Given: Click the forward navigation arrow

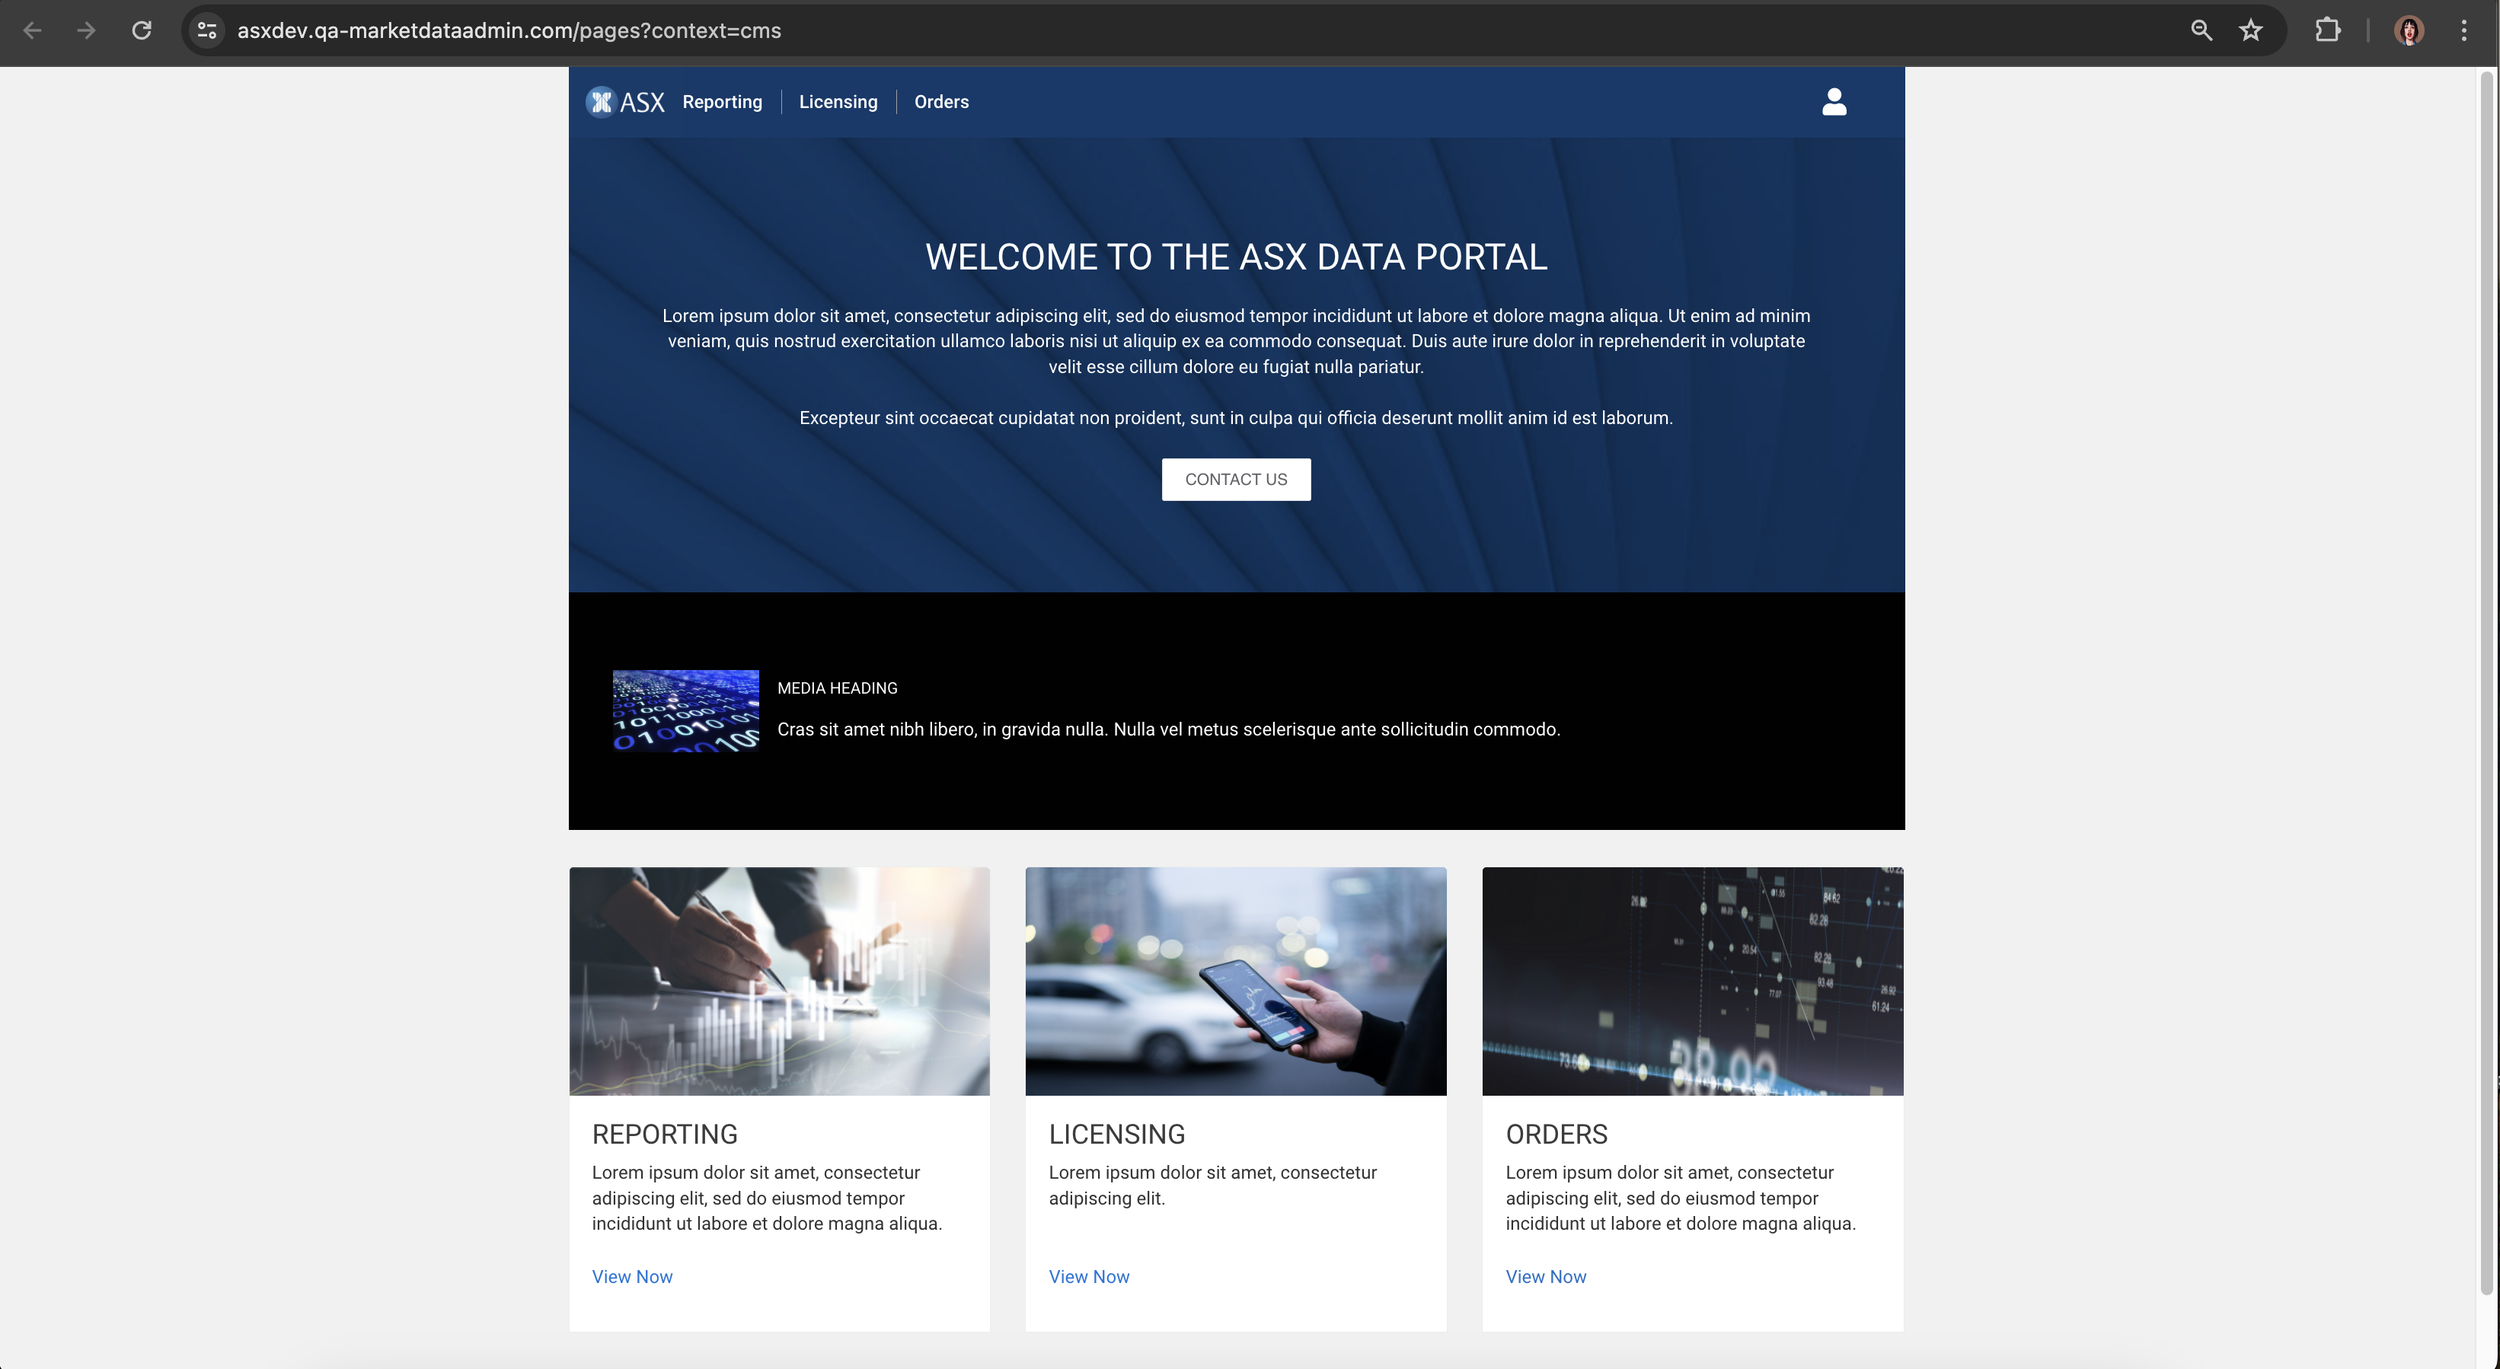Looking at the screenshot, I should [87, 30].
